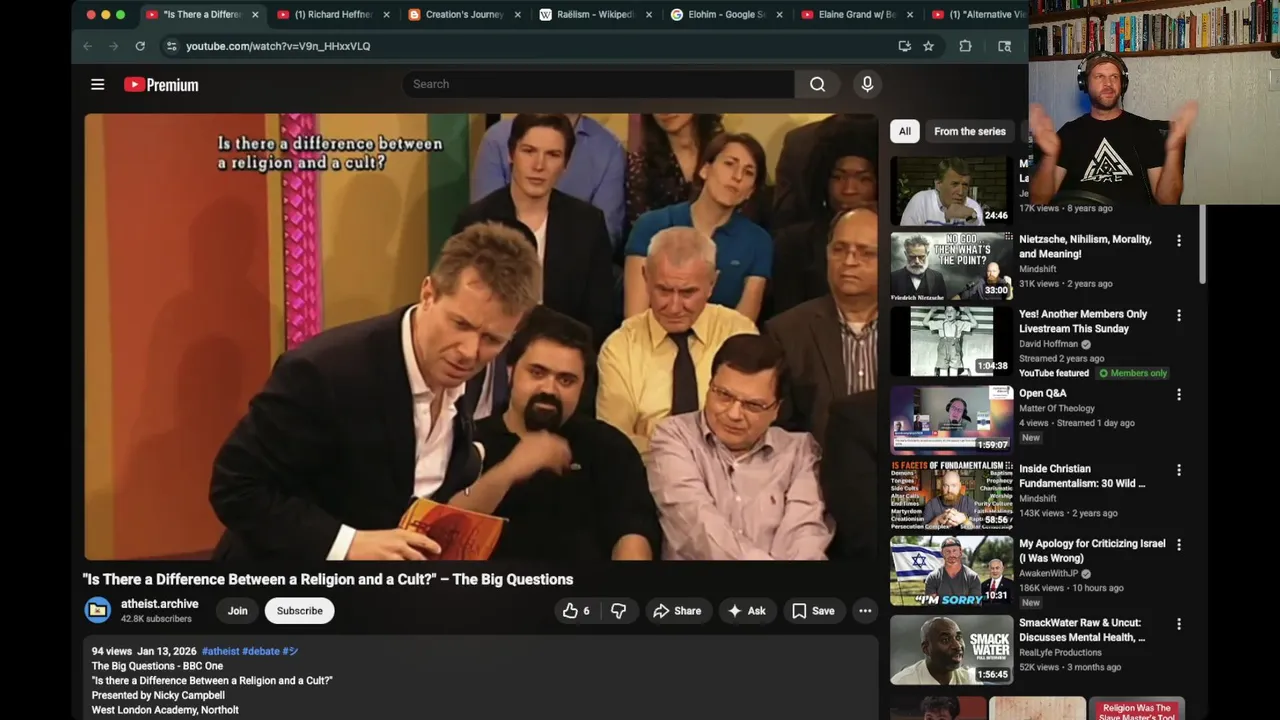Bookmark this page with star icon

pos(928,46)
